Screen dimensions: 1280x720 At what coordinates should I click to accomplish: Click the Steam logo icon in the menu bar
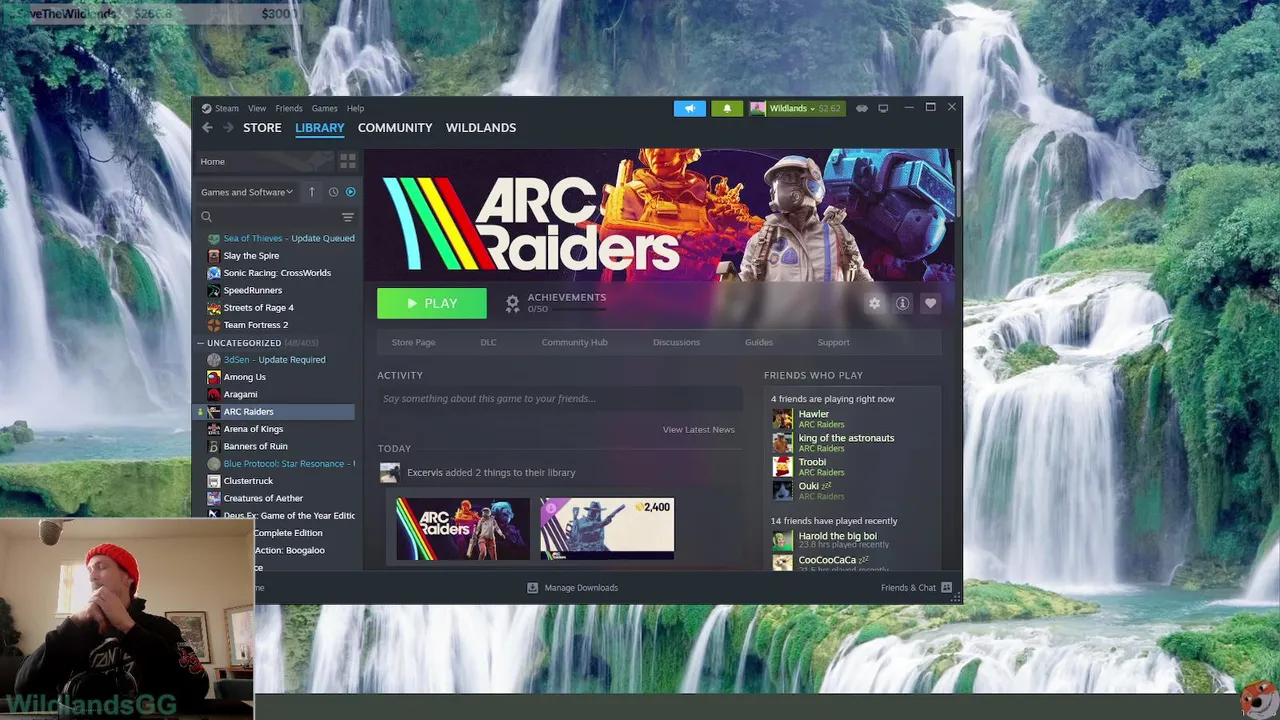(206, 108)
